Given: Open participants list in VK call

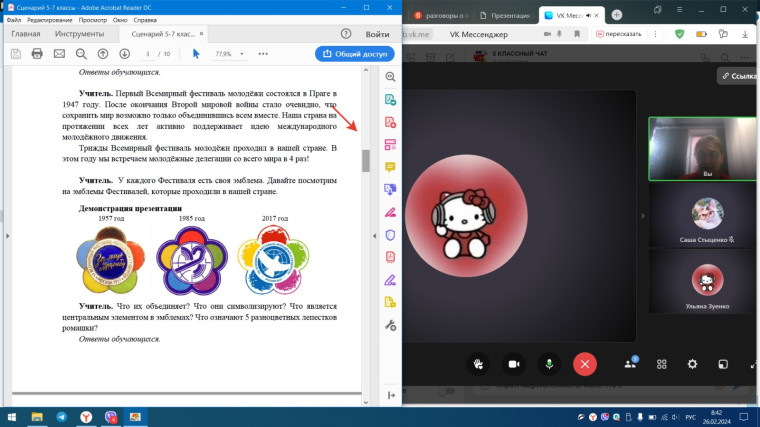Looking at the screenshot, I should (x=631, y=364).
